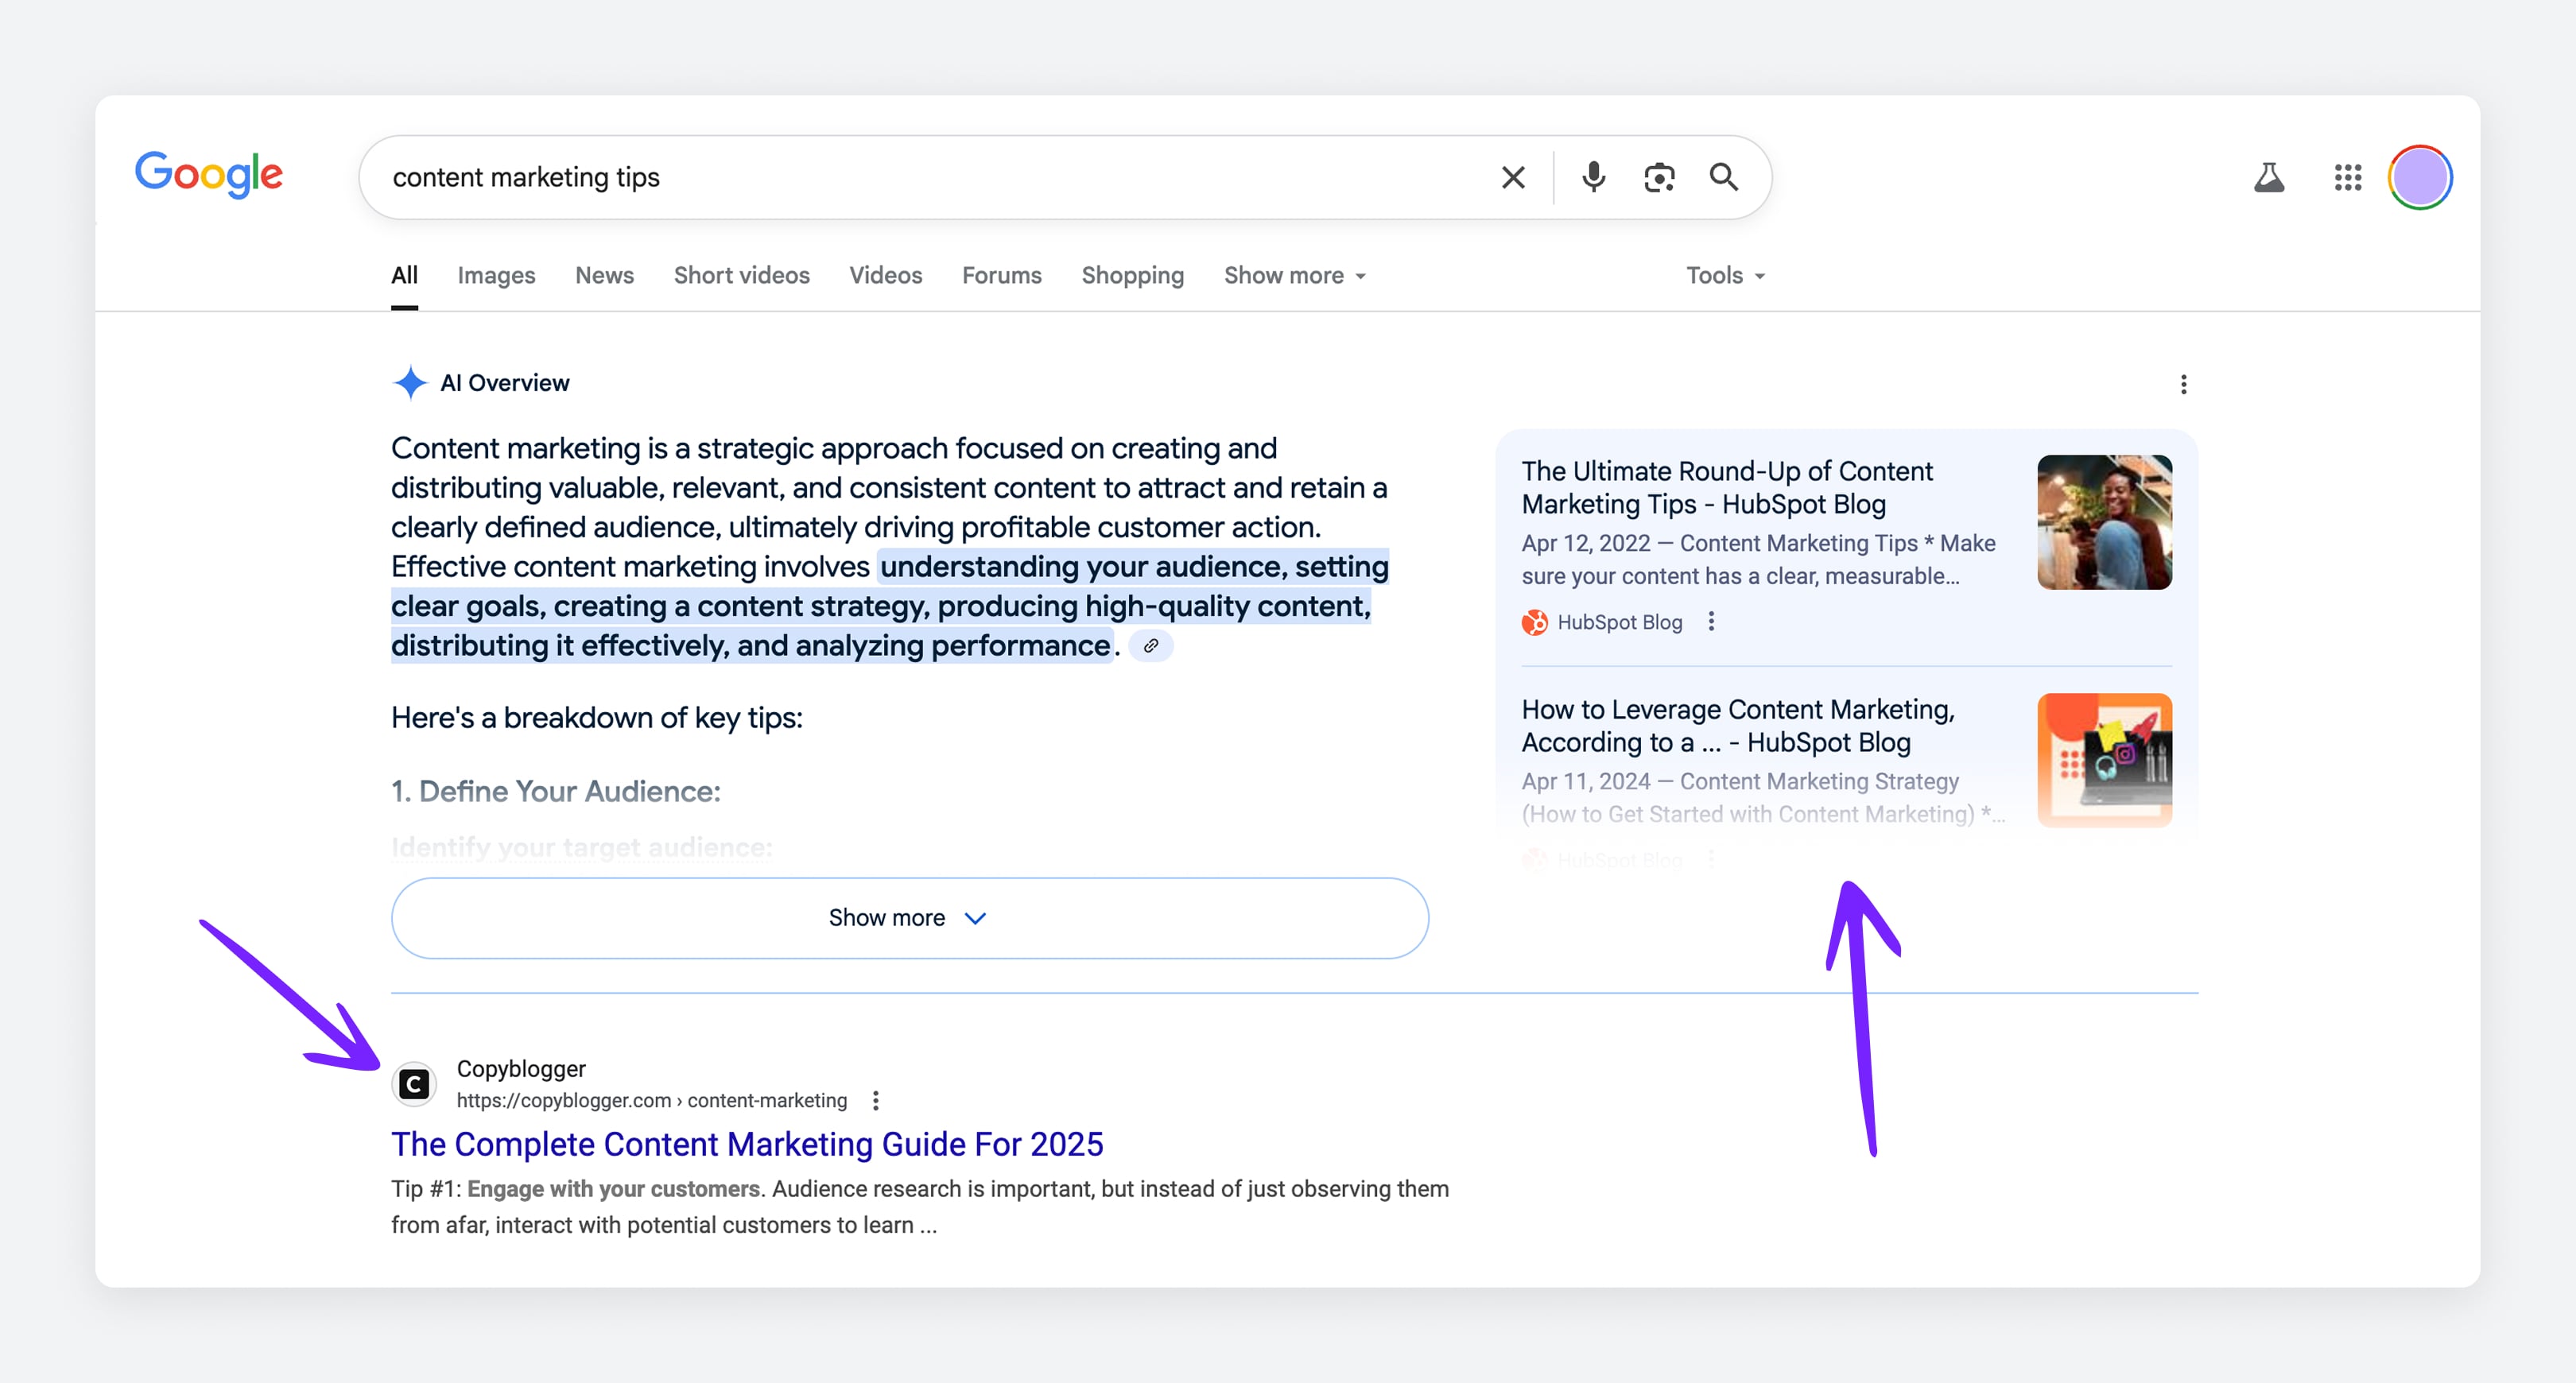Click 'Here's a breakdown of key tips:' text
The width and height of the screenshot is (2576, 1383).
pyautogui.click(x=596, y=718)
